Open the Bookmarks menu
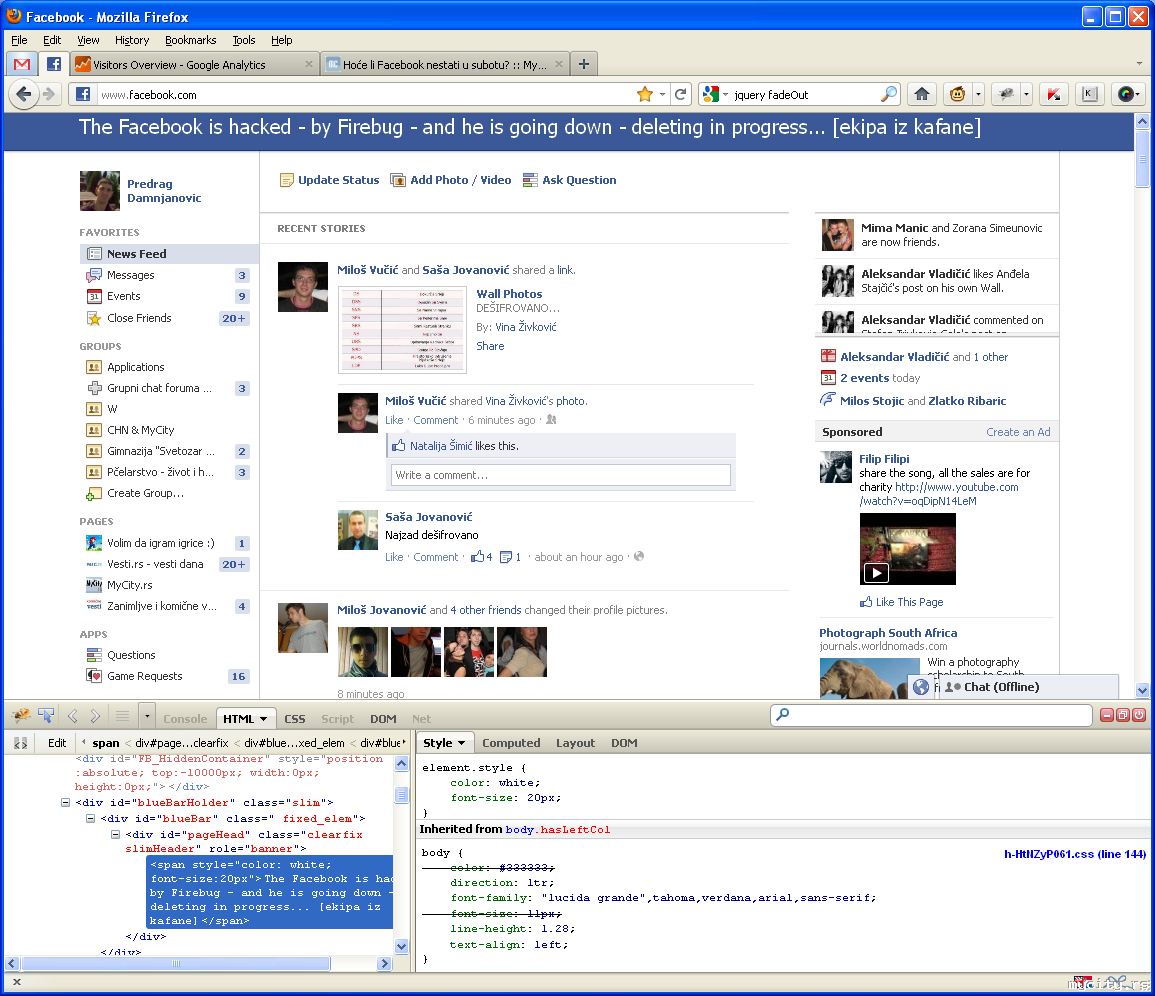This screenshot has width=1155, height=996. tap(190, 40)
